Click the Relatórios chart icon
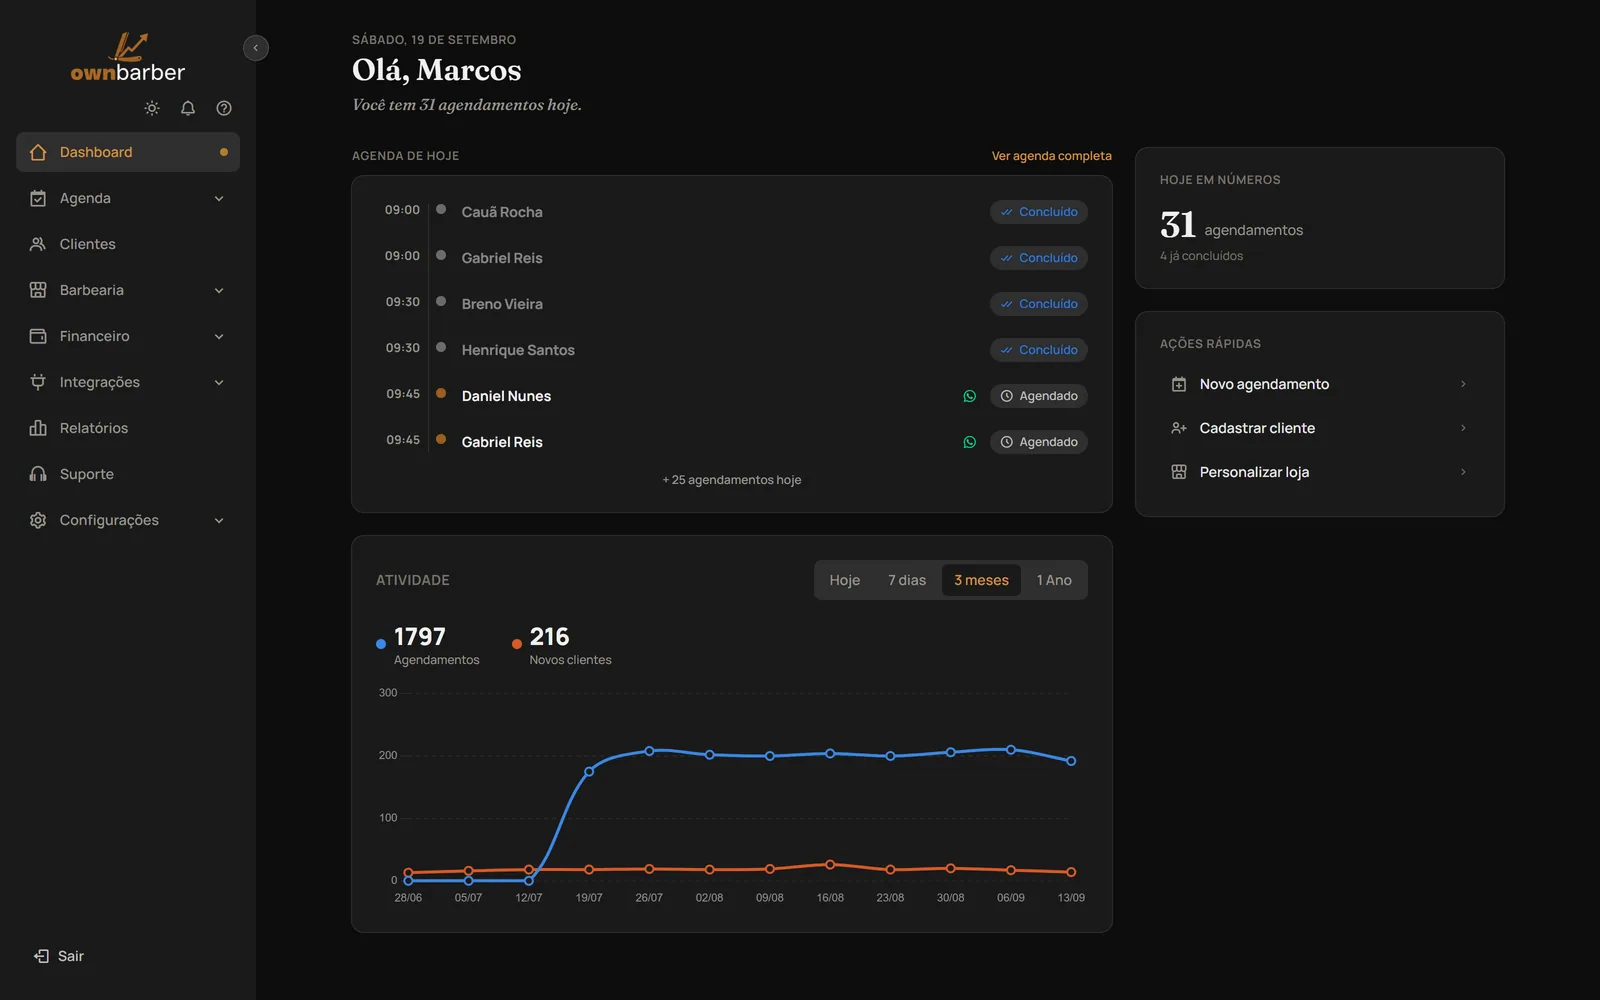The height and width of the screenshot is (1000, 1600). tap(38, 428)
